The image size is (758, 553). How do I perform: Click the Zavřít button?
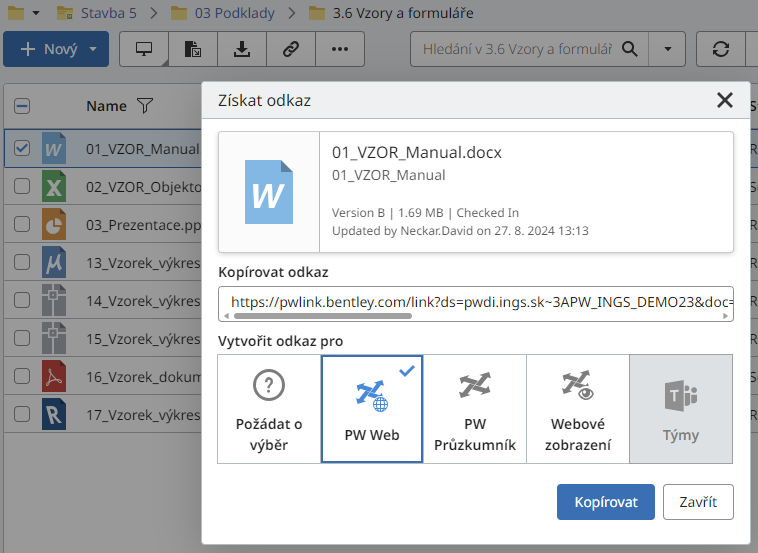(698, 502)
